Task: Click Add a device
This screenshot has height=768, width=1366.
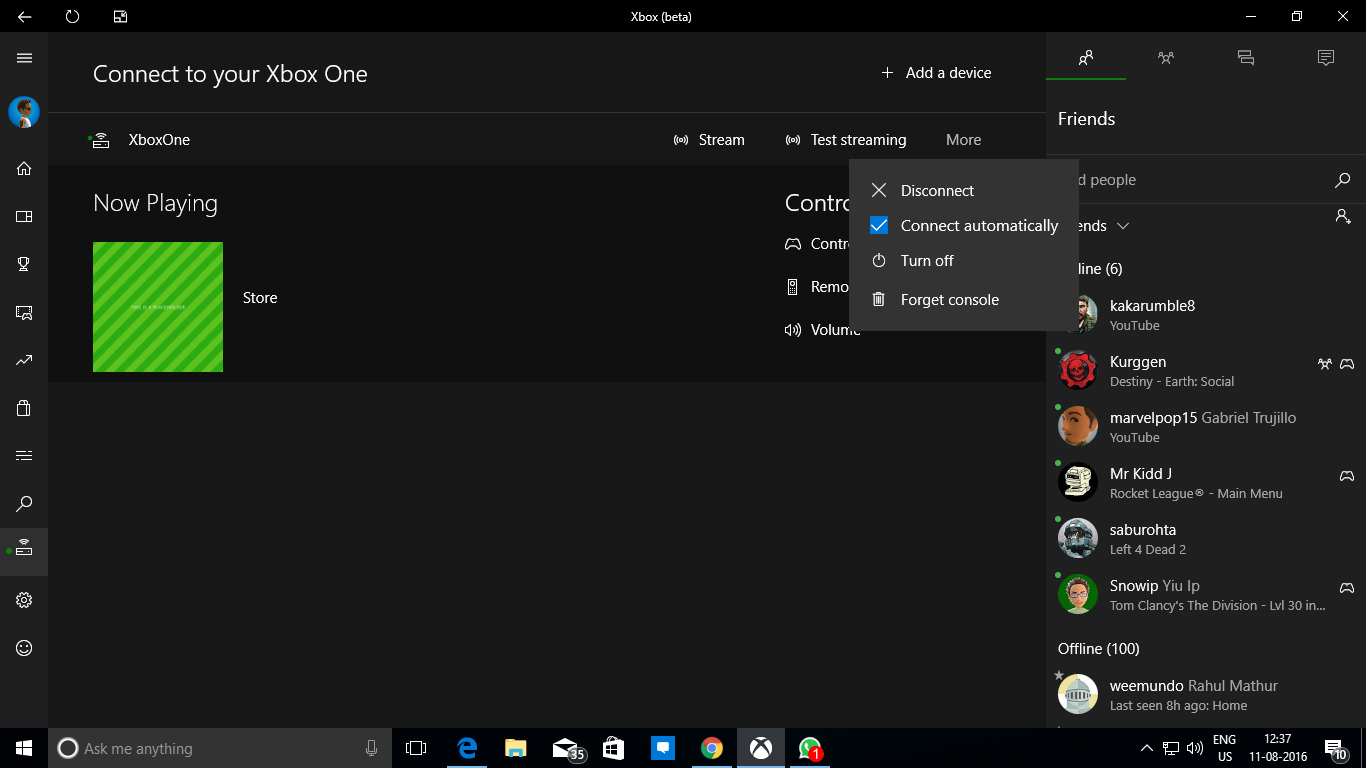Action: (x=936, y=73)
